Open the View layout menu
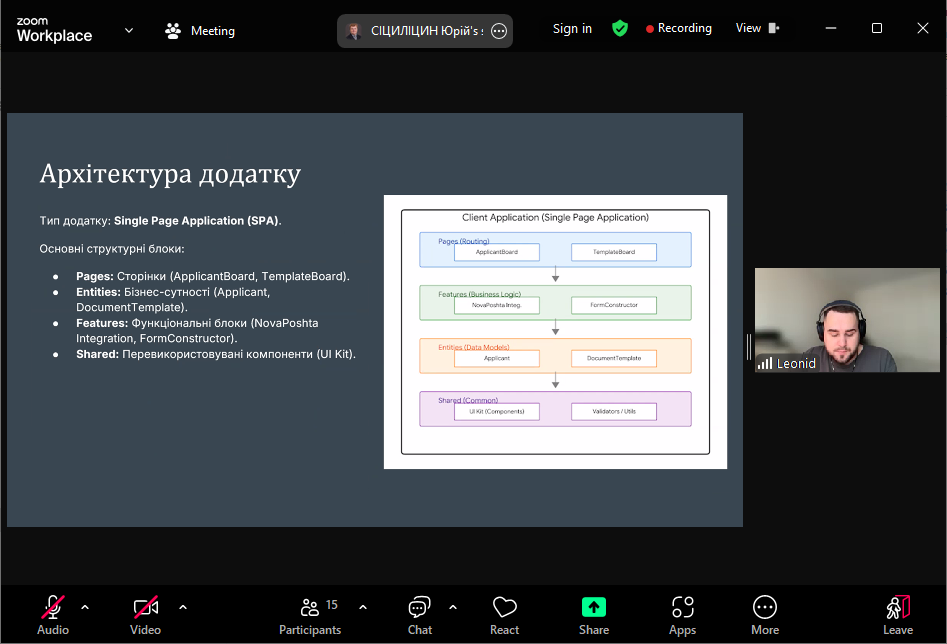Screen dimensions: 947x644 [757, 29]
